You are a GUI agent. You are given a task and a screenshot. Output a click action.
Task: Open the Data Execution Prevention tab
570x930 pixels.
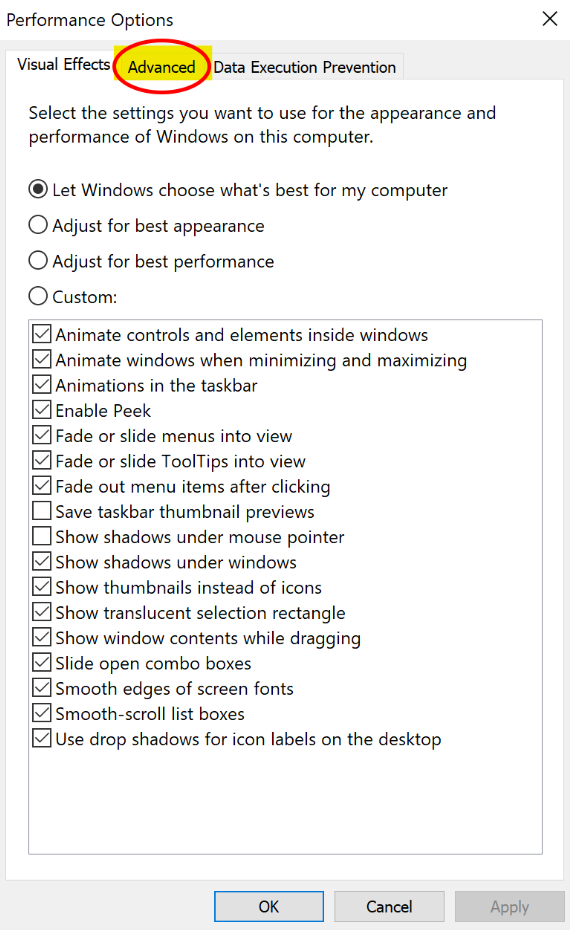click(x=305, y=67)
